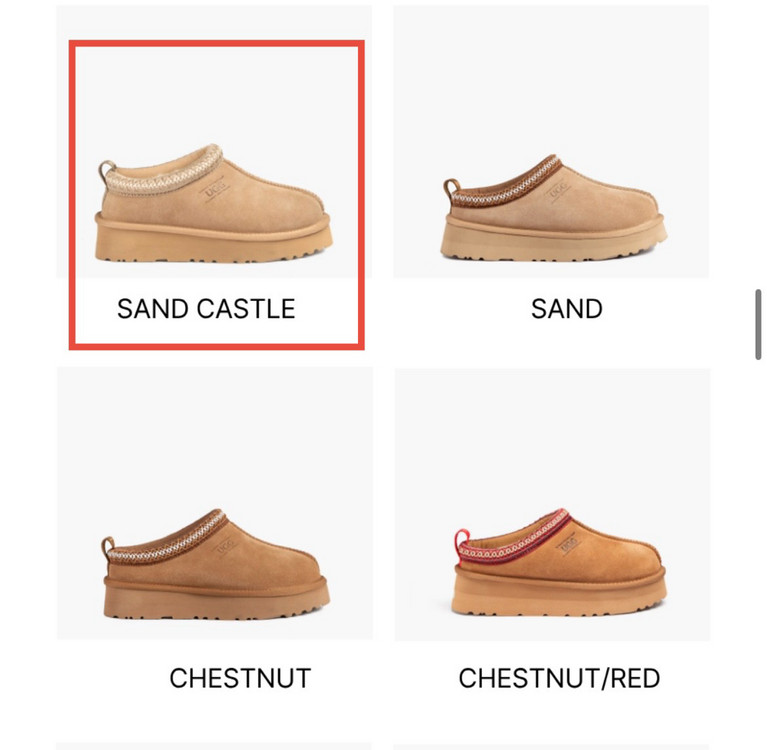Image resolution: width=767 pixels, height=750 pixels.
Task: Click the UGG logo on Chestnut/Red shoe
Action: [568, 544]
